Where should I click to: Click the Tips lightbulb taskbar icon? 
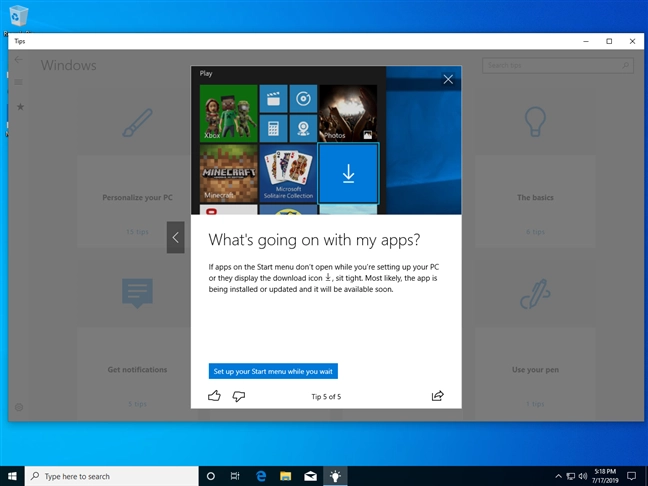[335, 476]
